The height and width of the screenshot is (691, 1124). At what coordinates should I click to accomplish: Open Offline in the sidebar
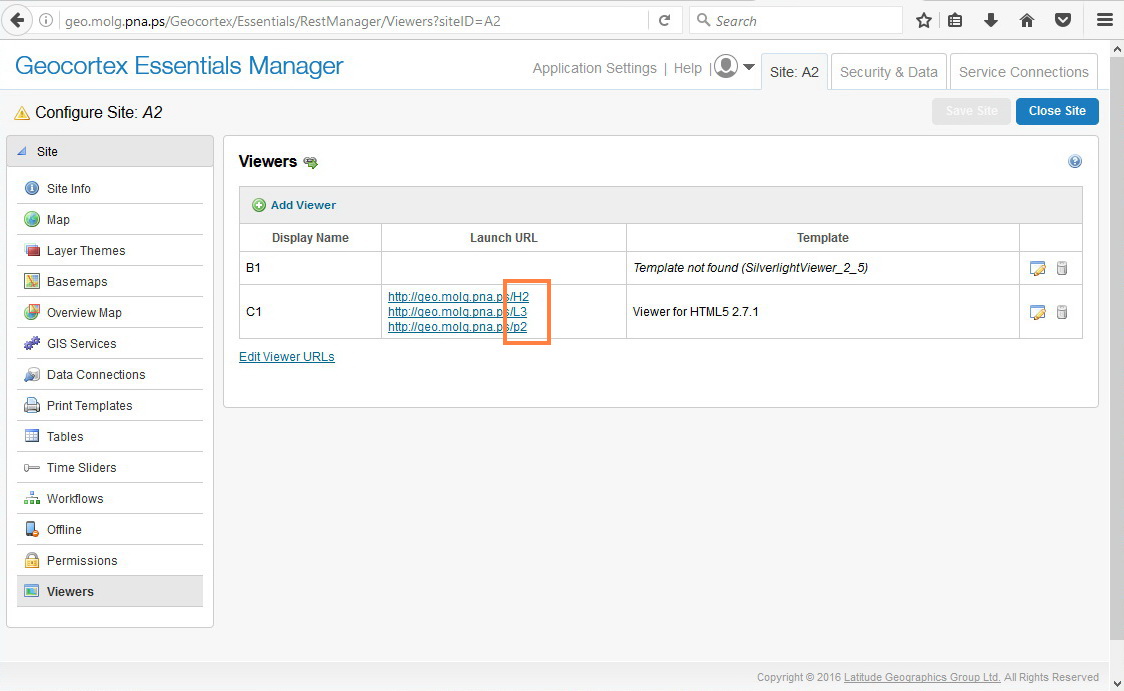110,529
